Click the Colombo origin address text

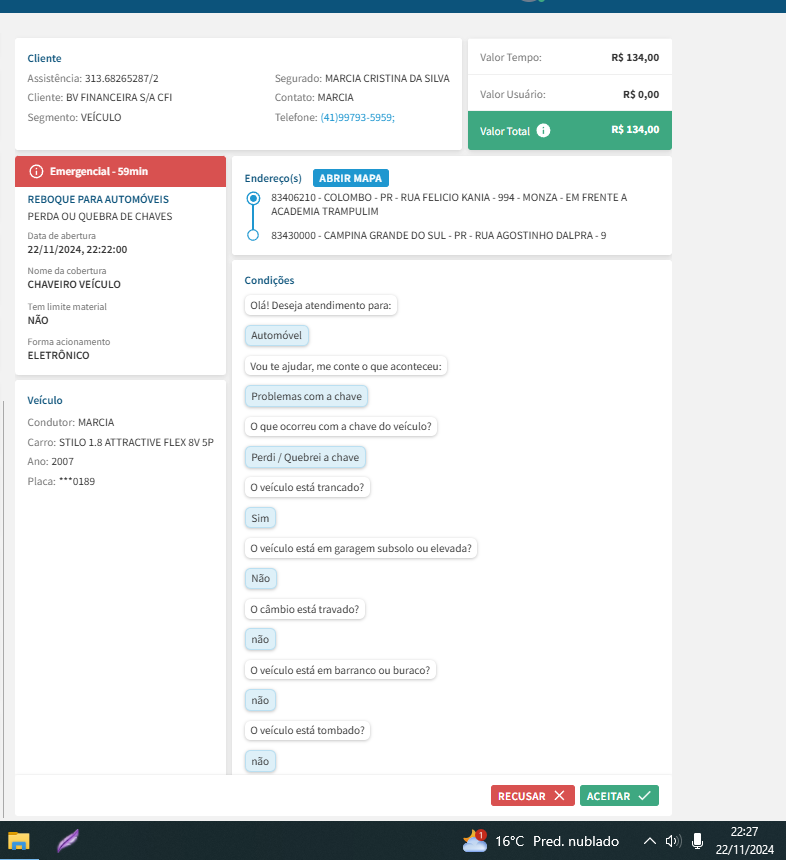coord(449,204)
